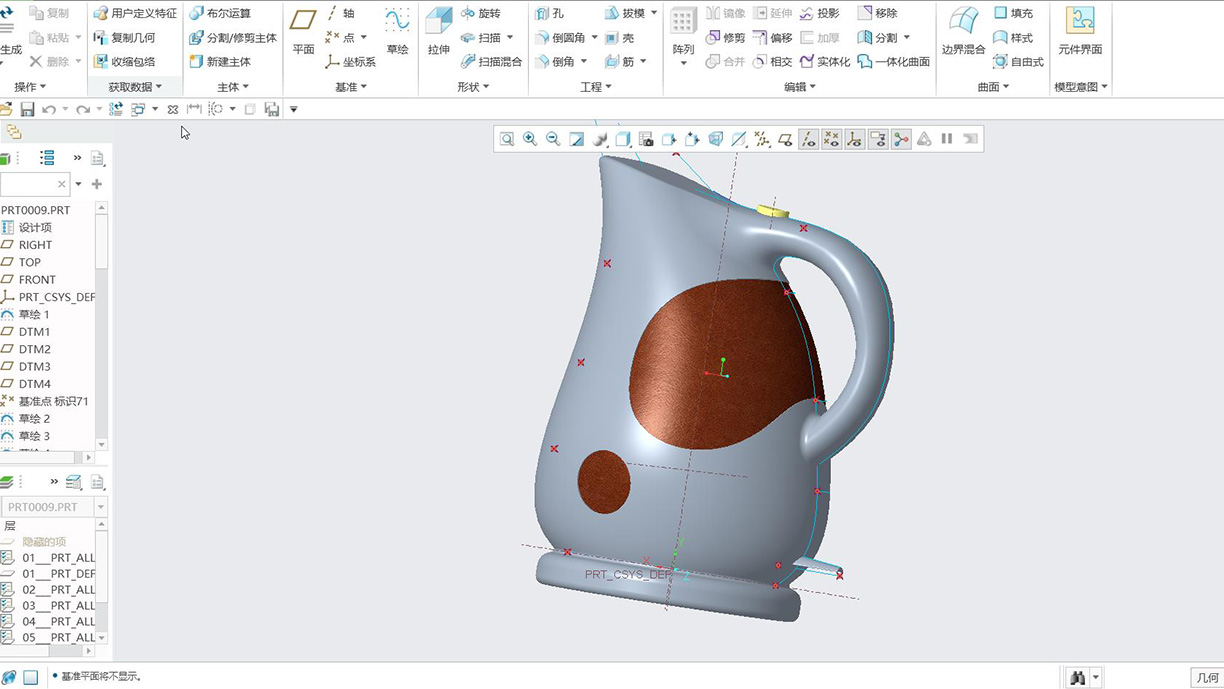Expand the 获取数据 group dropdown
Screen dimensions: 1224x689
point(135,87)
